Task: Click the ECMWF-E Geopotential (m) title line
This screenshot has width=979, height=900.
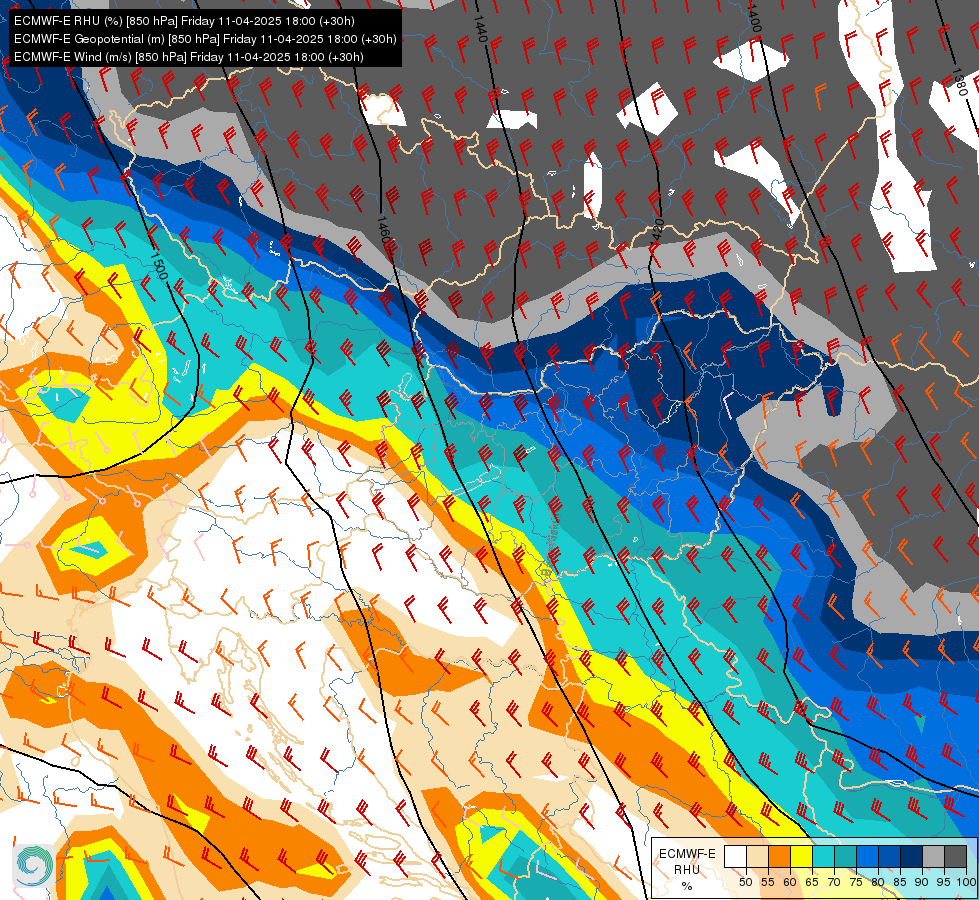Action: (x=205, y=39)
